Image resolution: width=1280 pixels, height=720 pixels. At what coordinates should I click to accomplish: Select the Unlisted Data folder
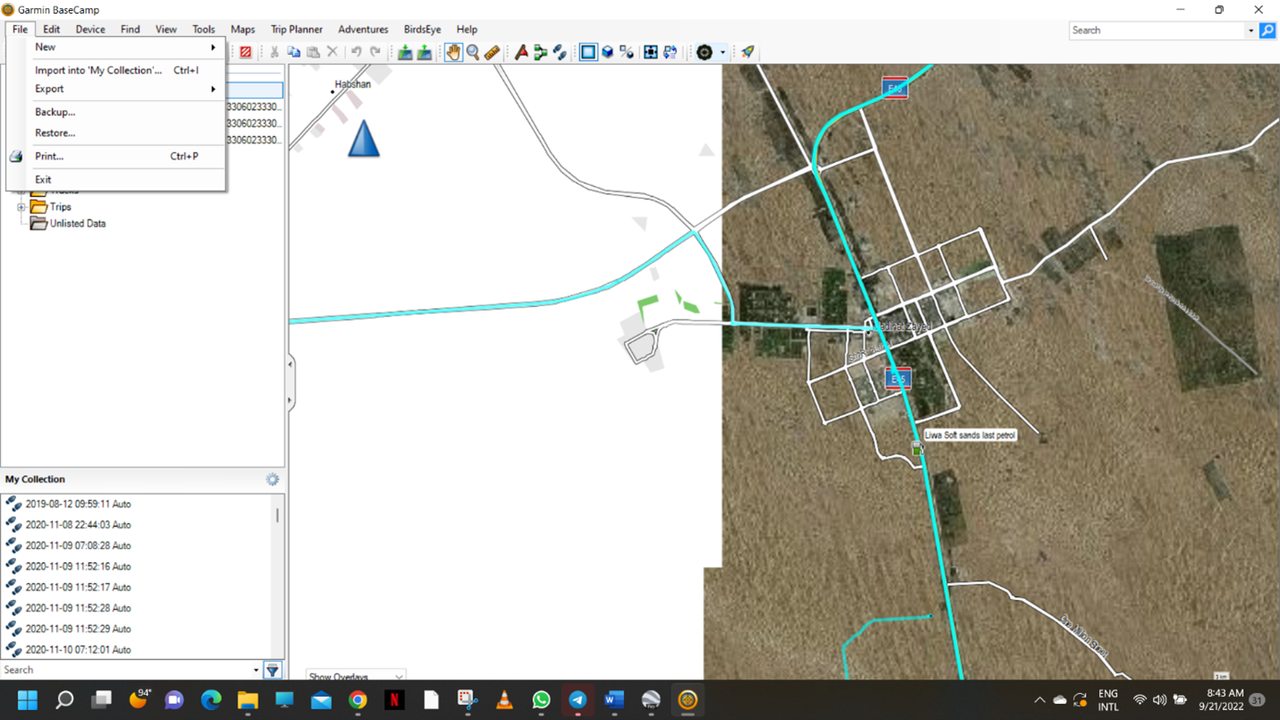69,224
